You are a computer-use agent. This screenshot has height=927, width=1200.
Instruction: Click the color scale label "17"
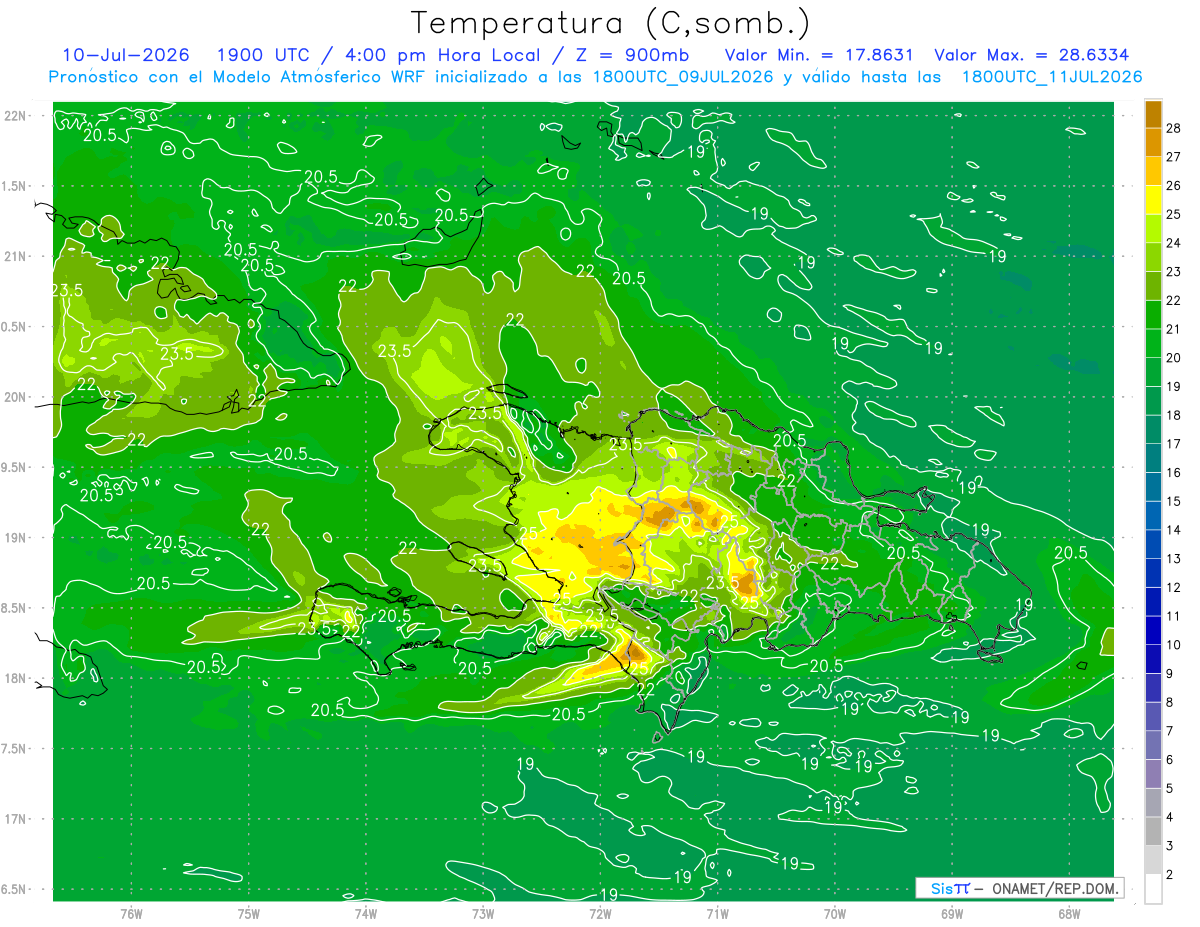[x=1173, y=444]
